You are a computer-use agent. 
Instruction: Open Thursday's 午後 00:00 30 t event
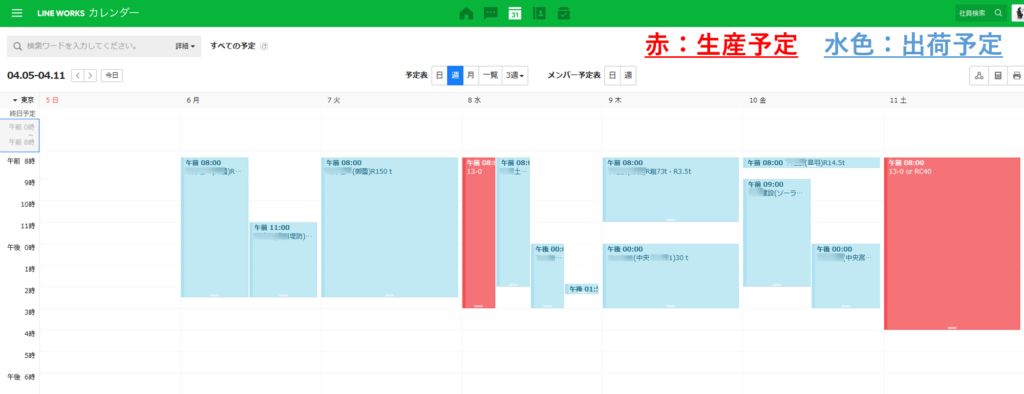click(x=671, y=276)
